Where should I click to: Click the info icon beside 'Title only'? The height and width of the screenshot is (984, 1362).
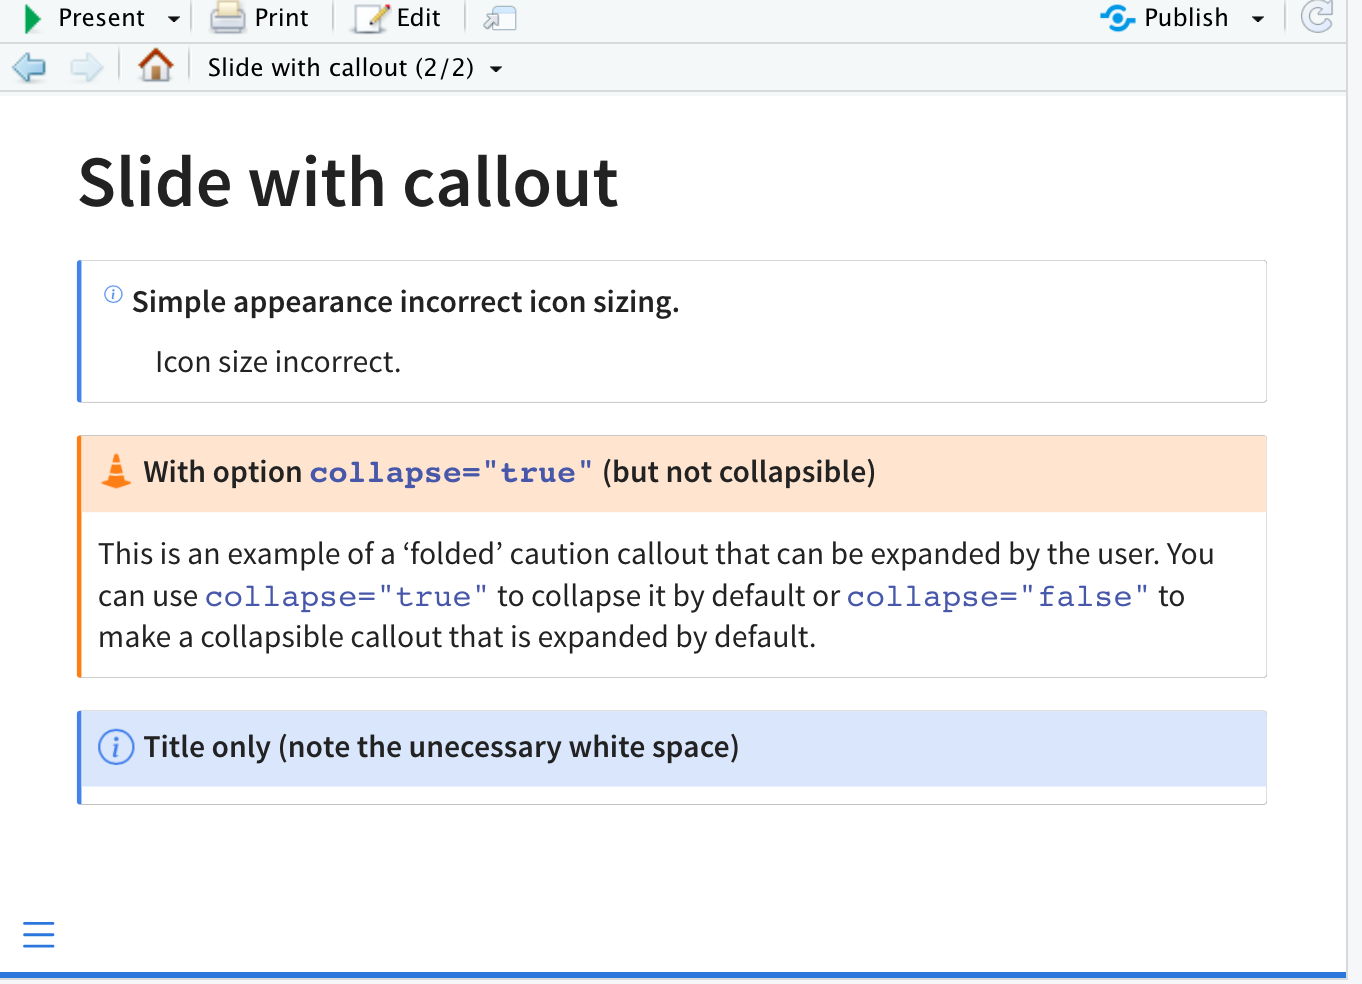pos(116,747)
